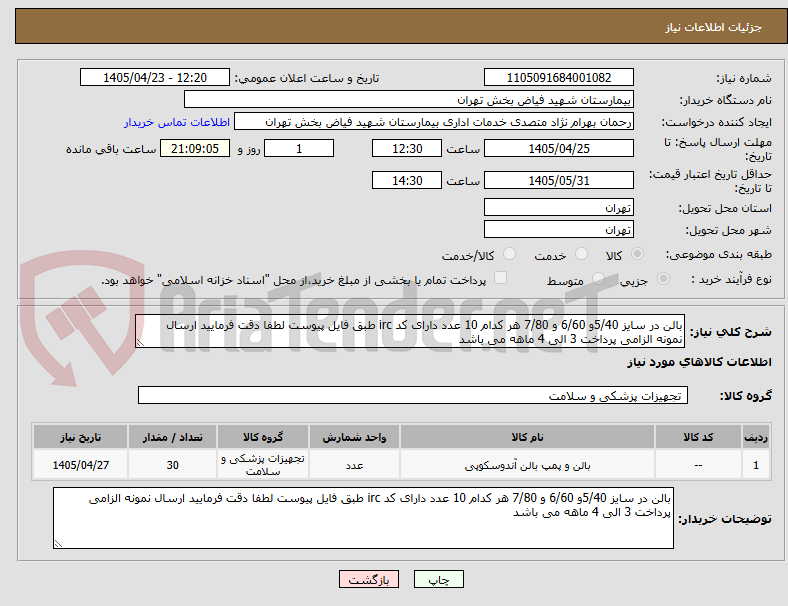
Task: Click the price validity date 1405/05/31
Action: click(558, 180)
